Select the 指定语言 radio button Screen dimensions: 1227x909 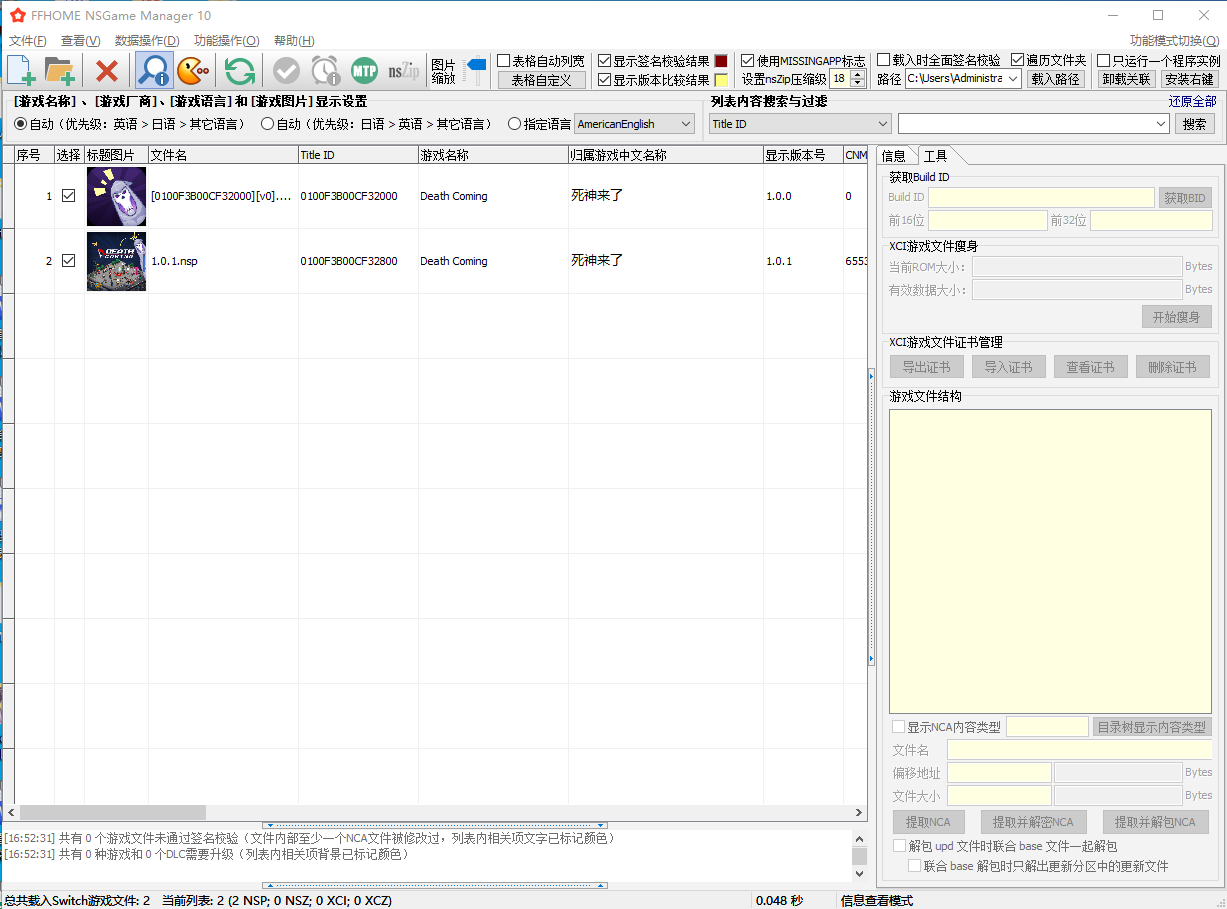point(515,124)
